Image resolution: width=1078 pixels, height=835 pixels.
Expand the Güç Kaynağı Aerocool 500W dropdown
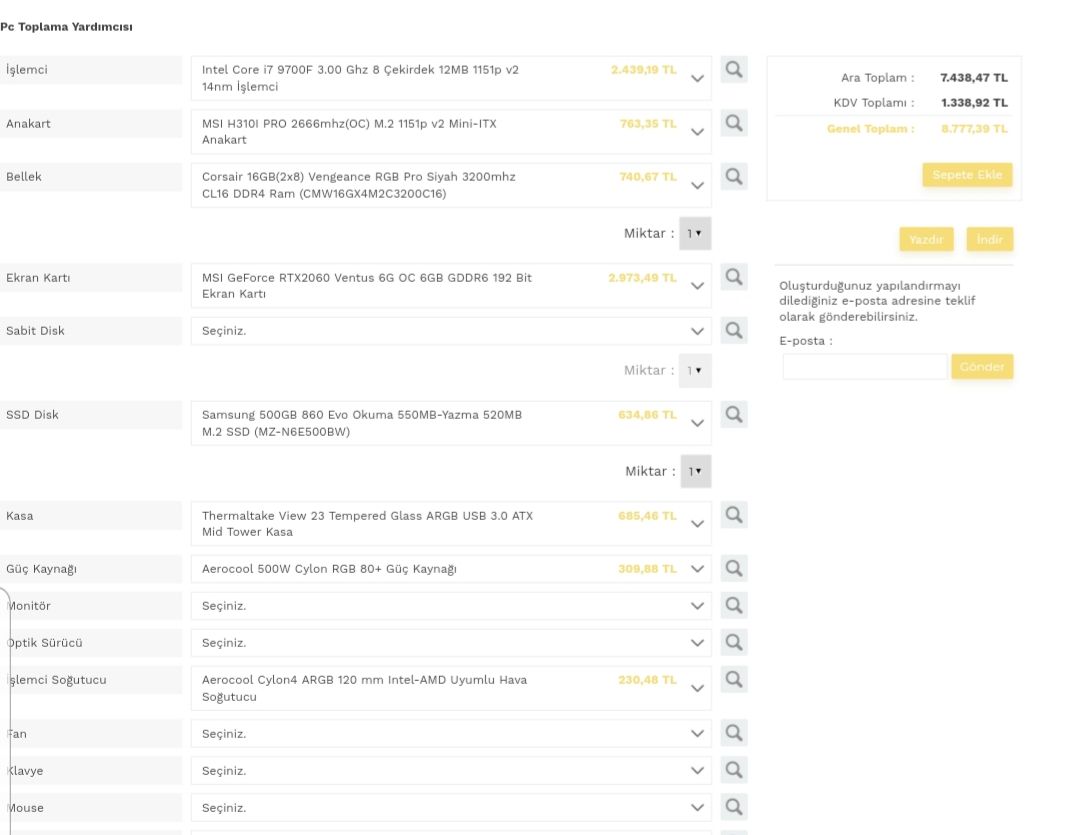click(451, 569)
